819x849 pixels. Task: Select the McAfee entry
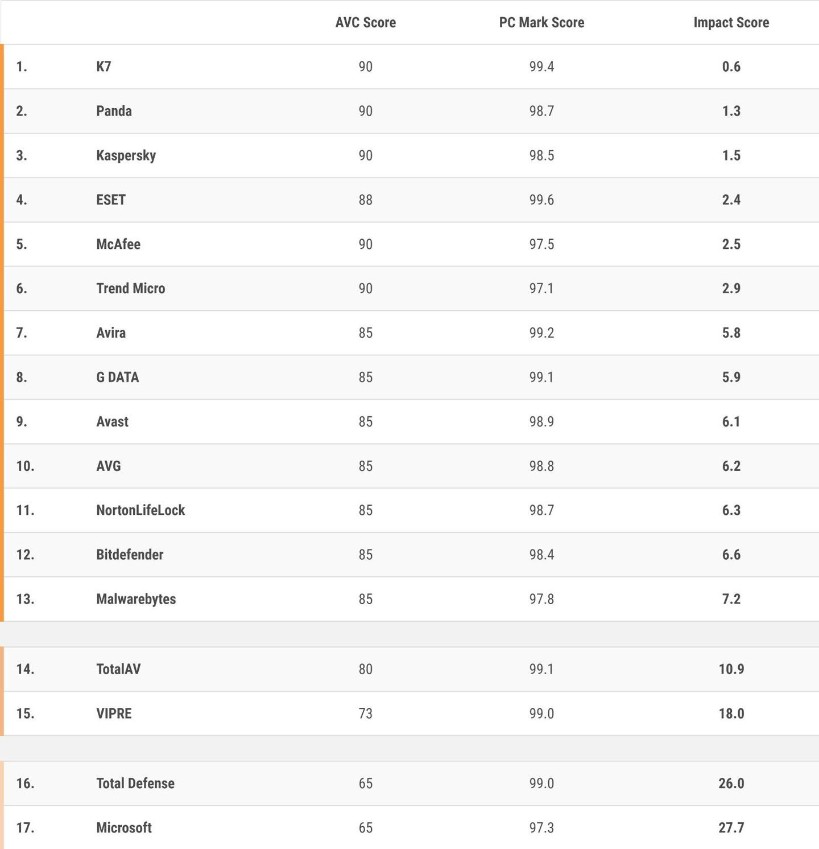coord(118,244)
